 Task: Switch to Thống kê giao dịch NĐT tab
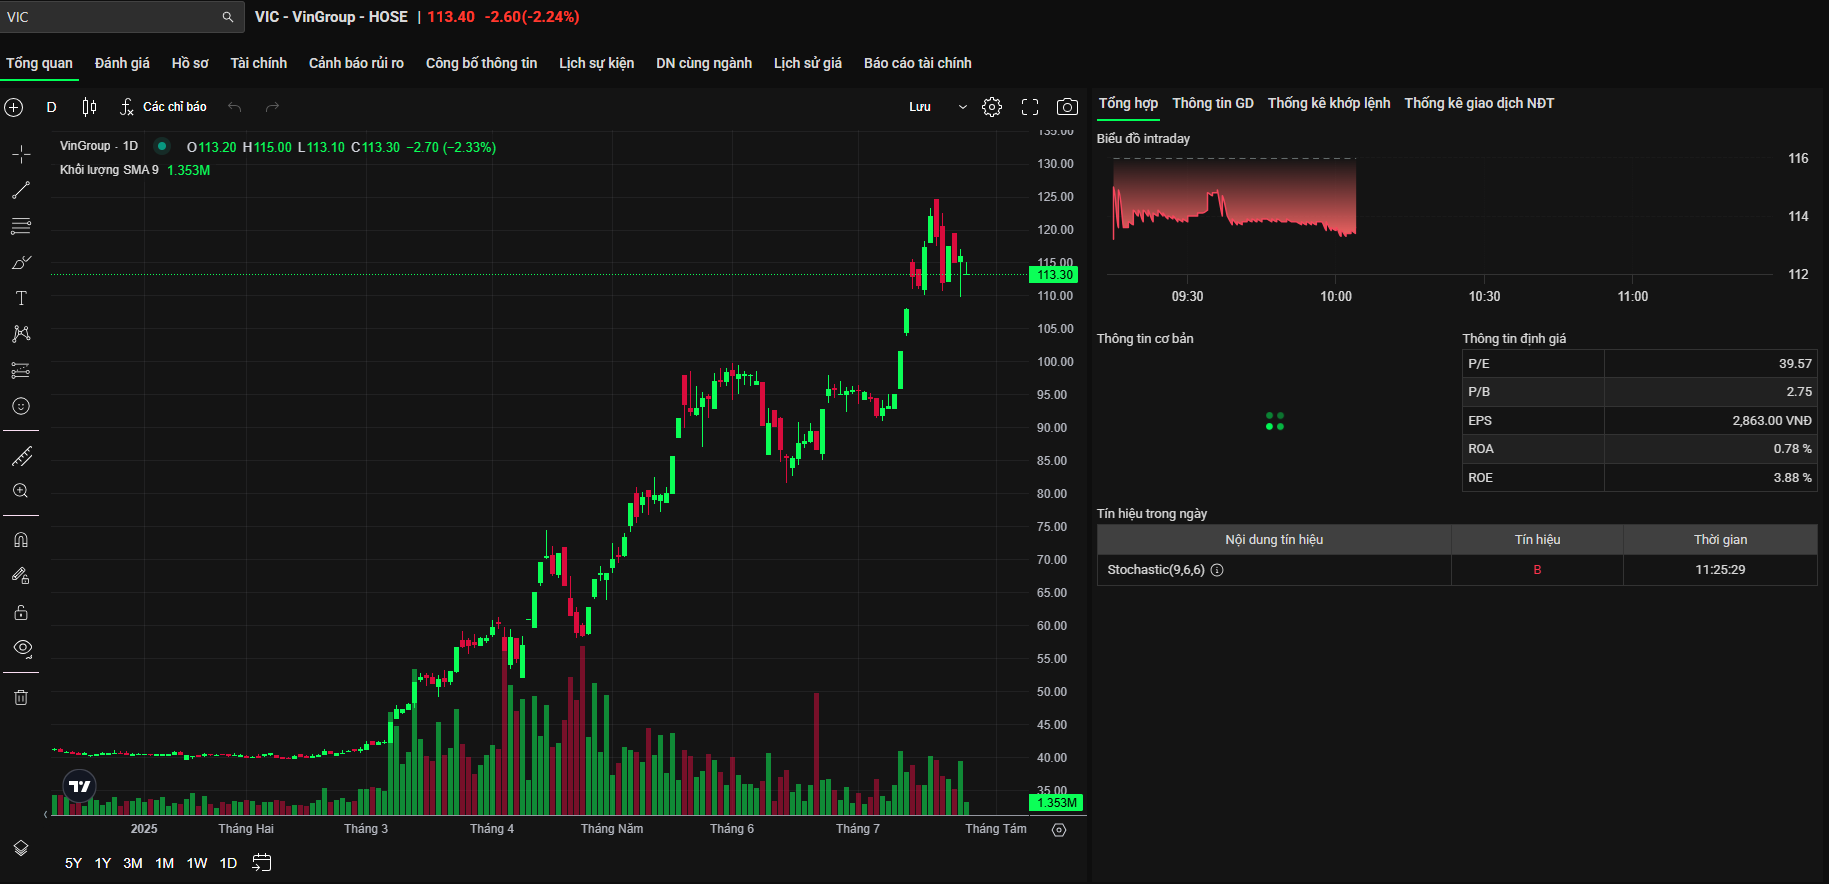click(1479, 103)
